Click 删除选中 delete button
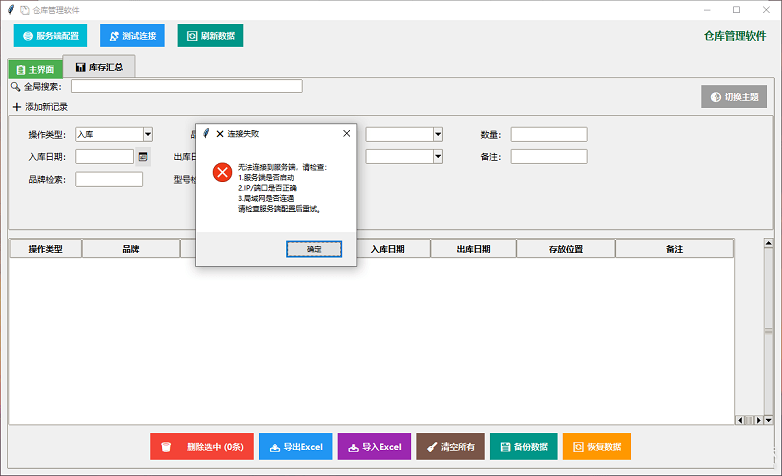This screenshot has height=476, width=782. click(x=201, y=447)
